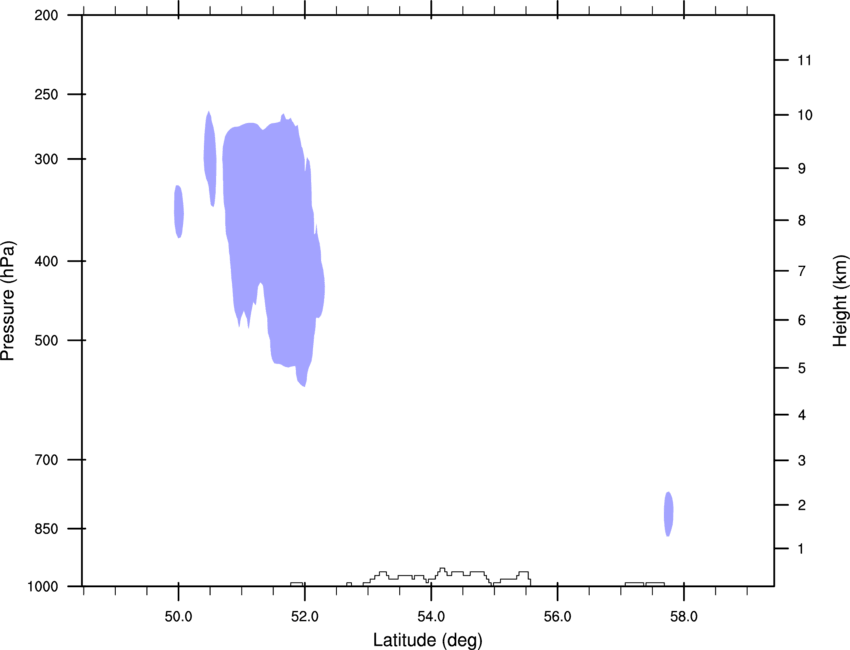
Task: Click the 56.0 latitude tick label
Action: coord(557,617)
